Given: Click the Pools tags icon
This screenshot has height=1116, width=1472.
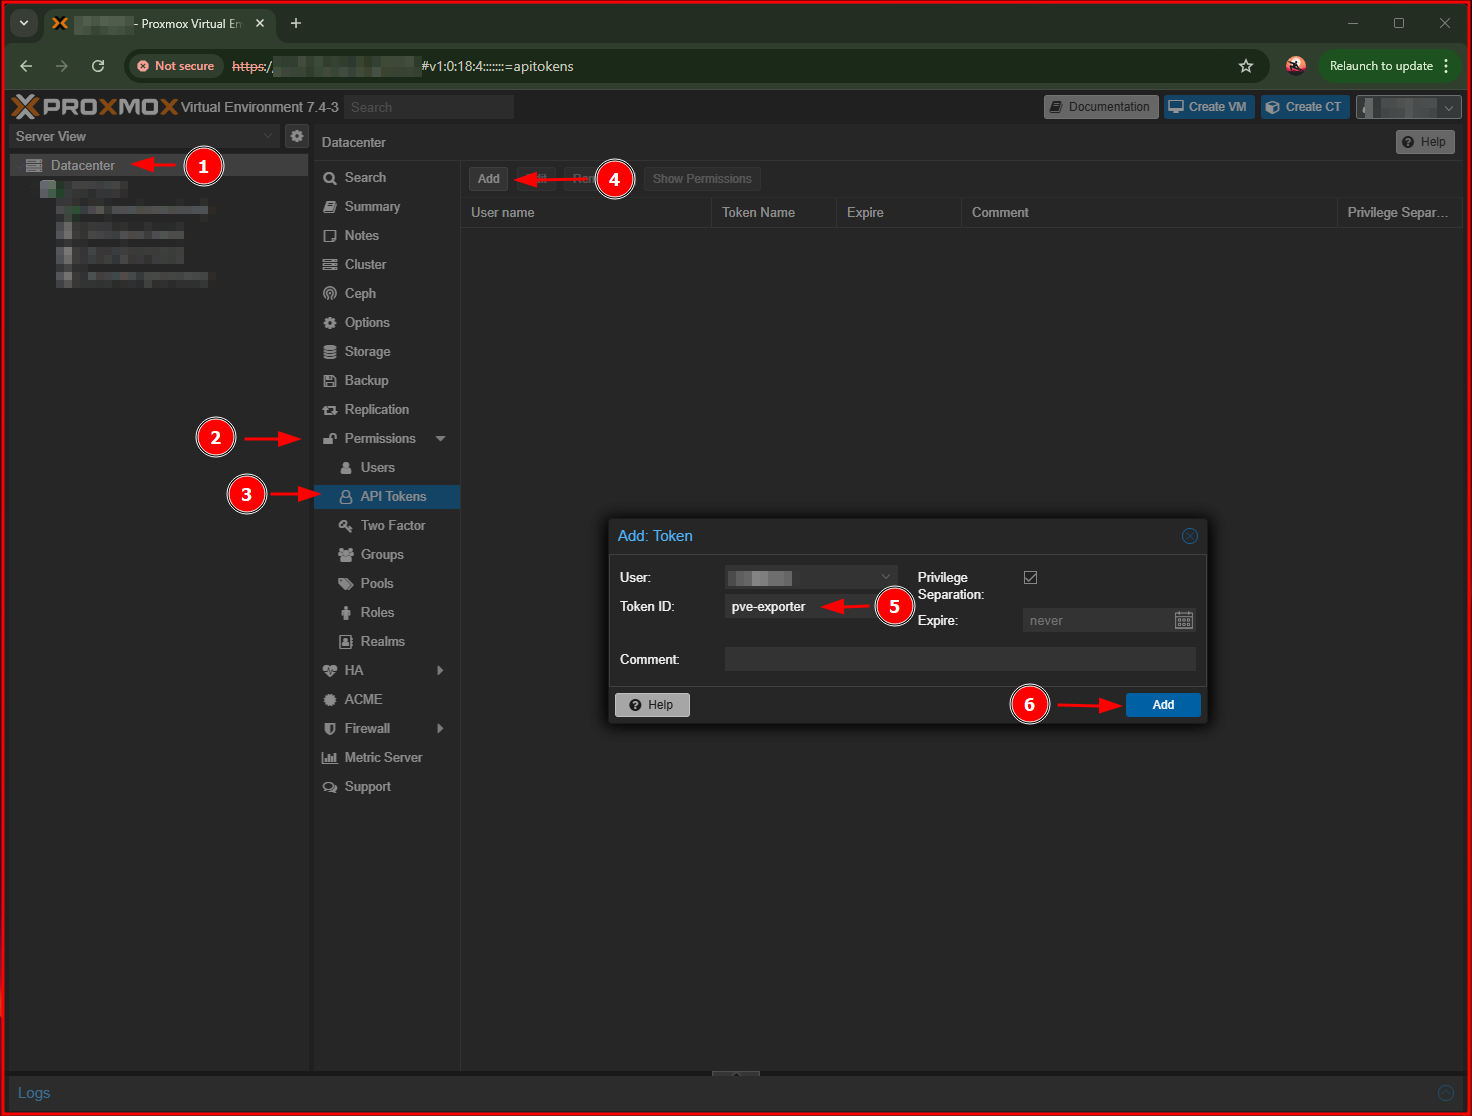Looking at the screenshot, I should 346,584.
